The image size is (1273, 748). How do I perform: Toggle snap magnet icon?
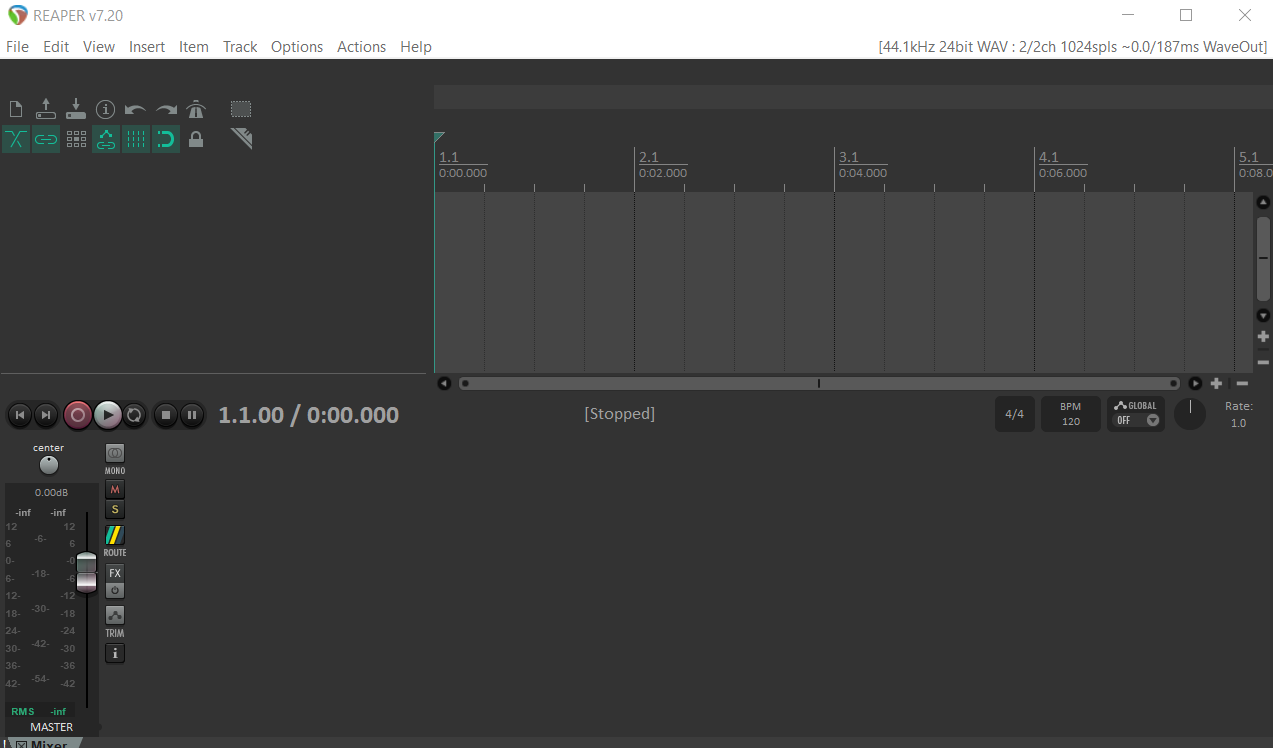click(166, 139)
